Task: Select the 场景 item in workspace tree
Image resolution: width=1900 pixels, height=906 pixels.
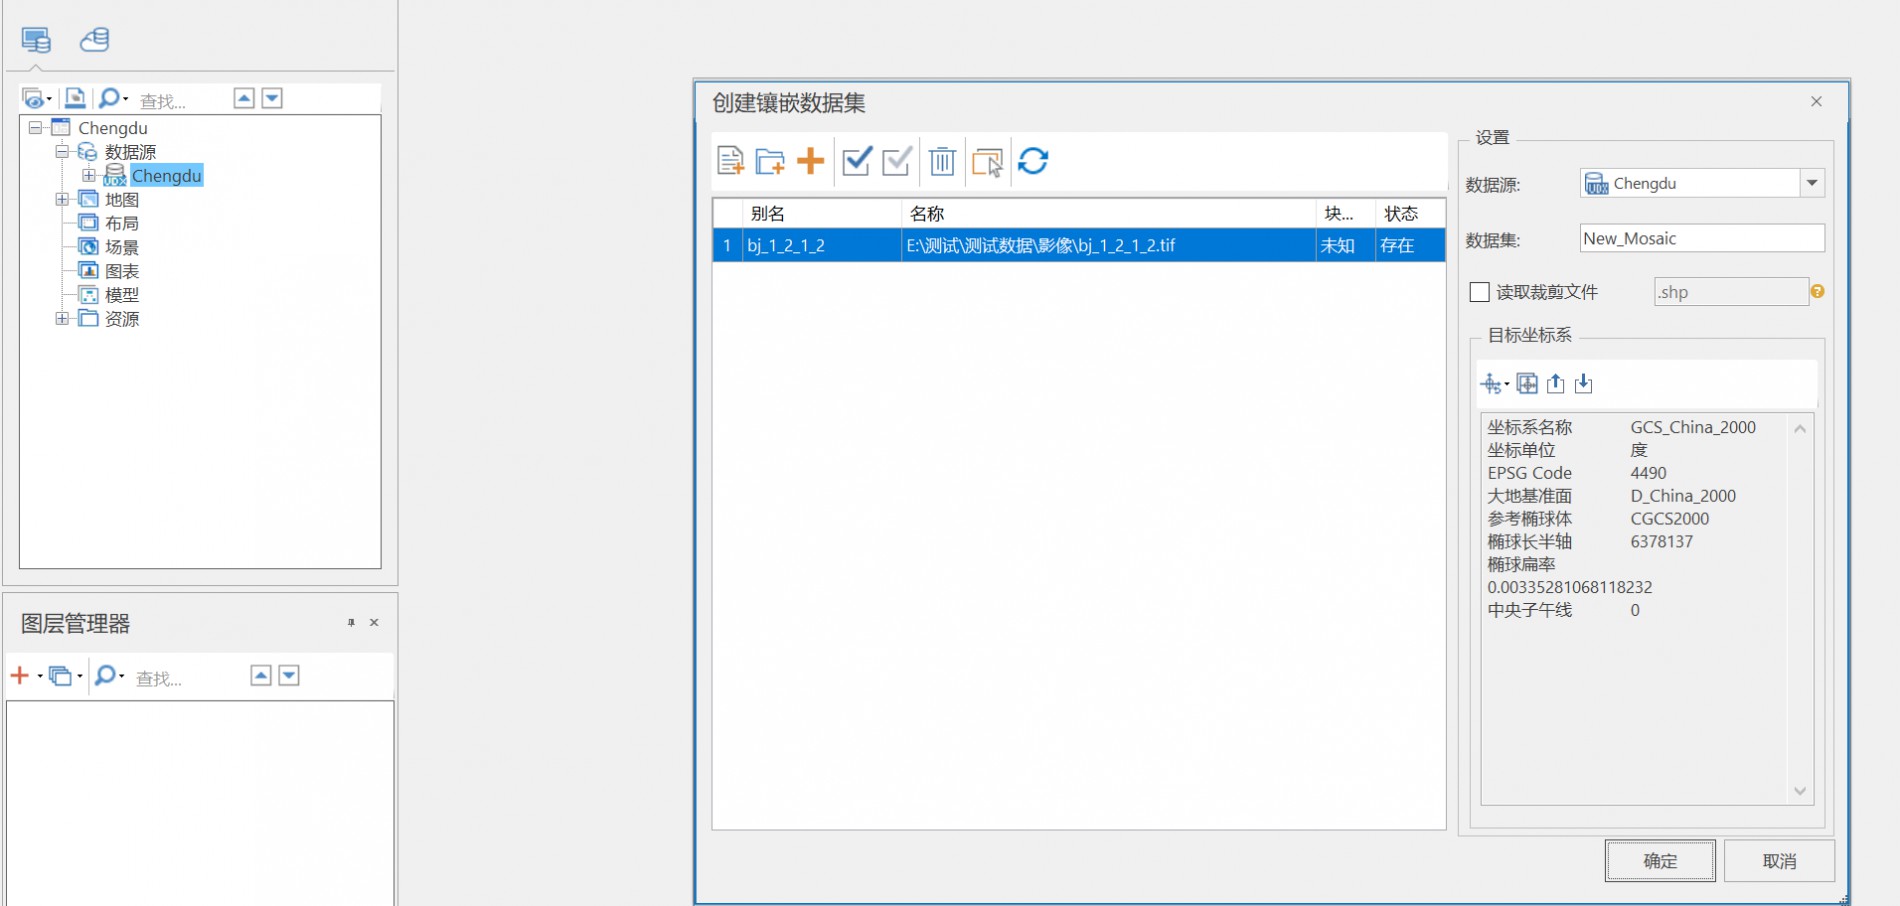Action: pyautogui.click(x=121, y=247)
